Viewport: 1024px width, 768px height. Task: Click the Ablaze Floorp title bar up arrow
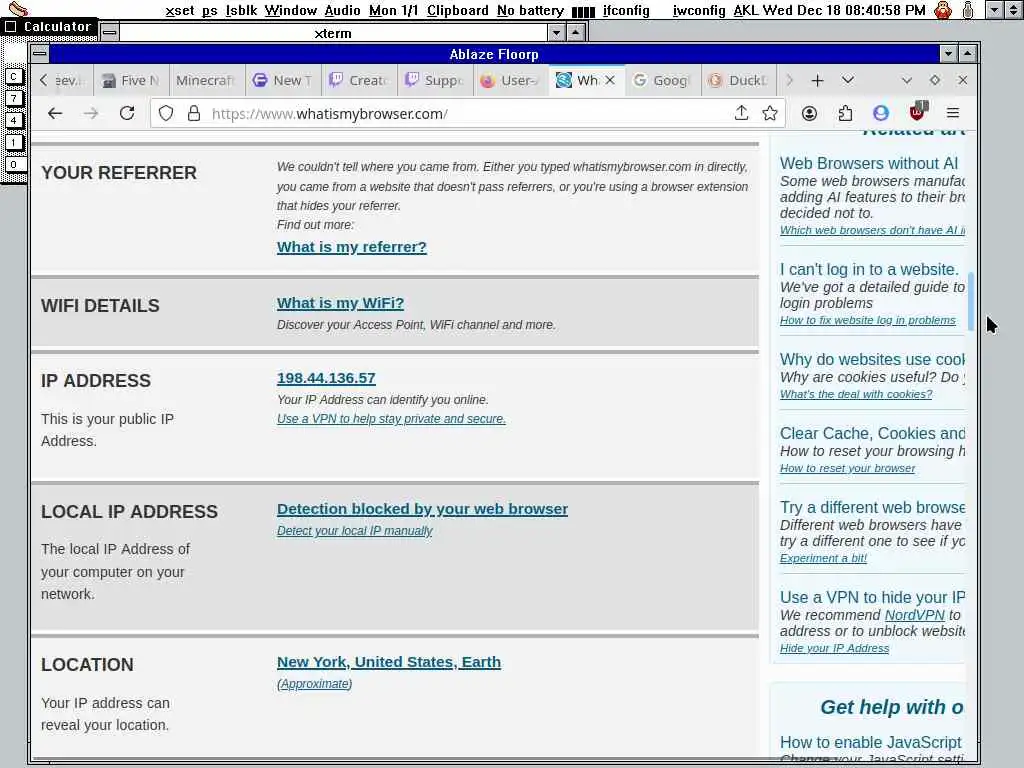tap(967, 54)
